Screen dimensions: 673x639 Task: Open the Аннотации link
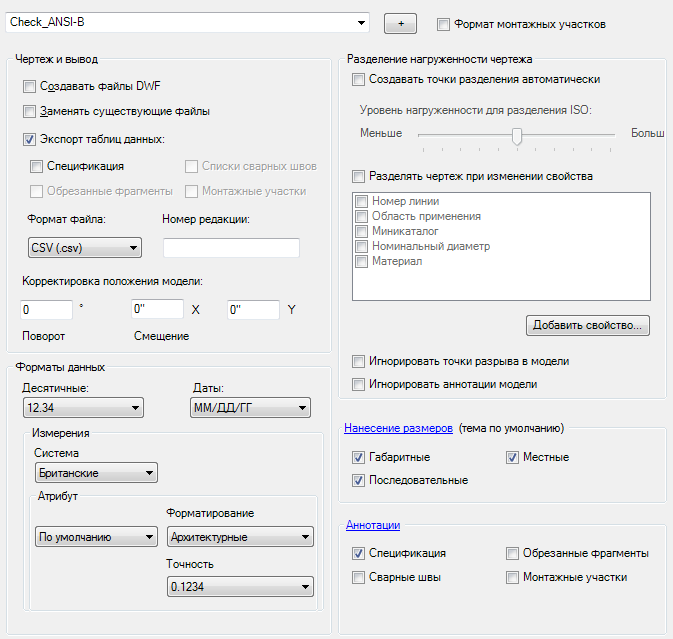pyautogui.click(x=373, y=524)
